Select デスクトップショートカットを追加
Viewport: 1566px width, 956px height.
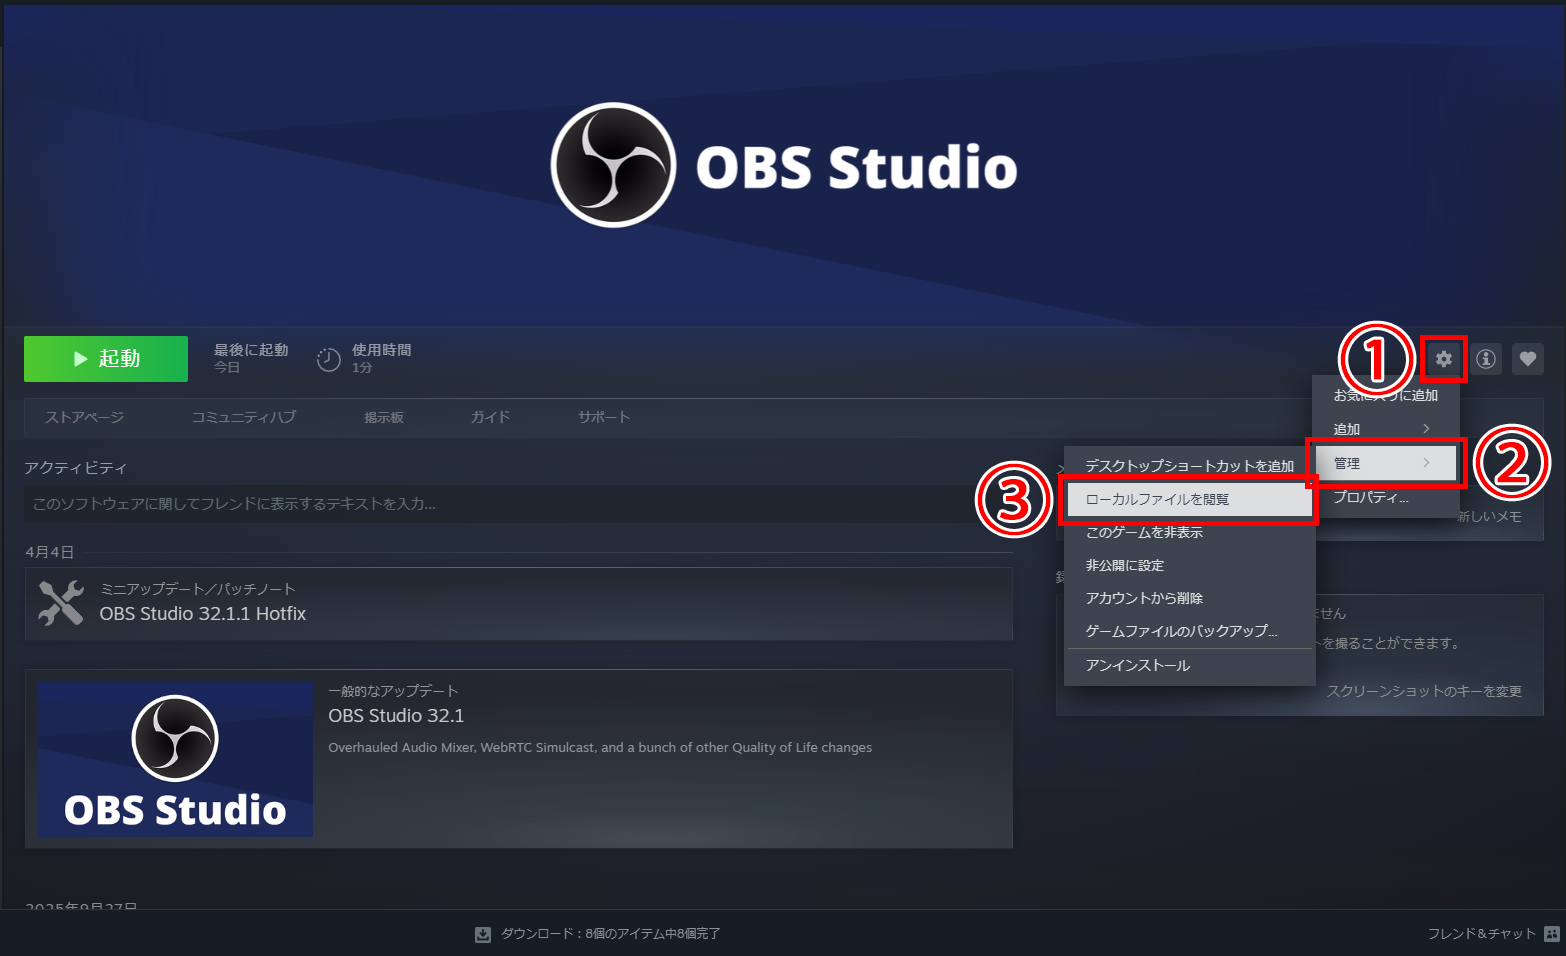(x=1189, y=466)
